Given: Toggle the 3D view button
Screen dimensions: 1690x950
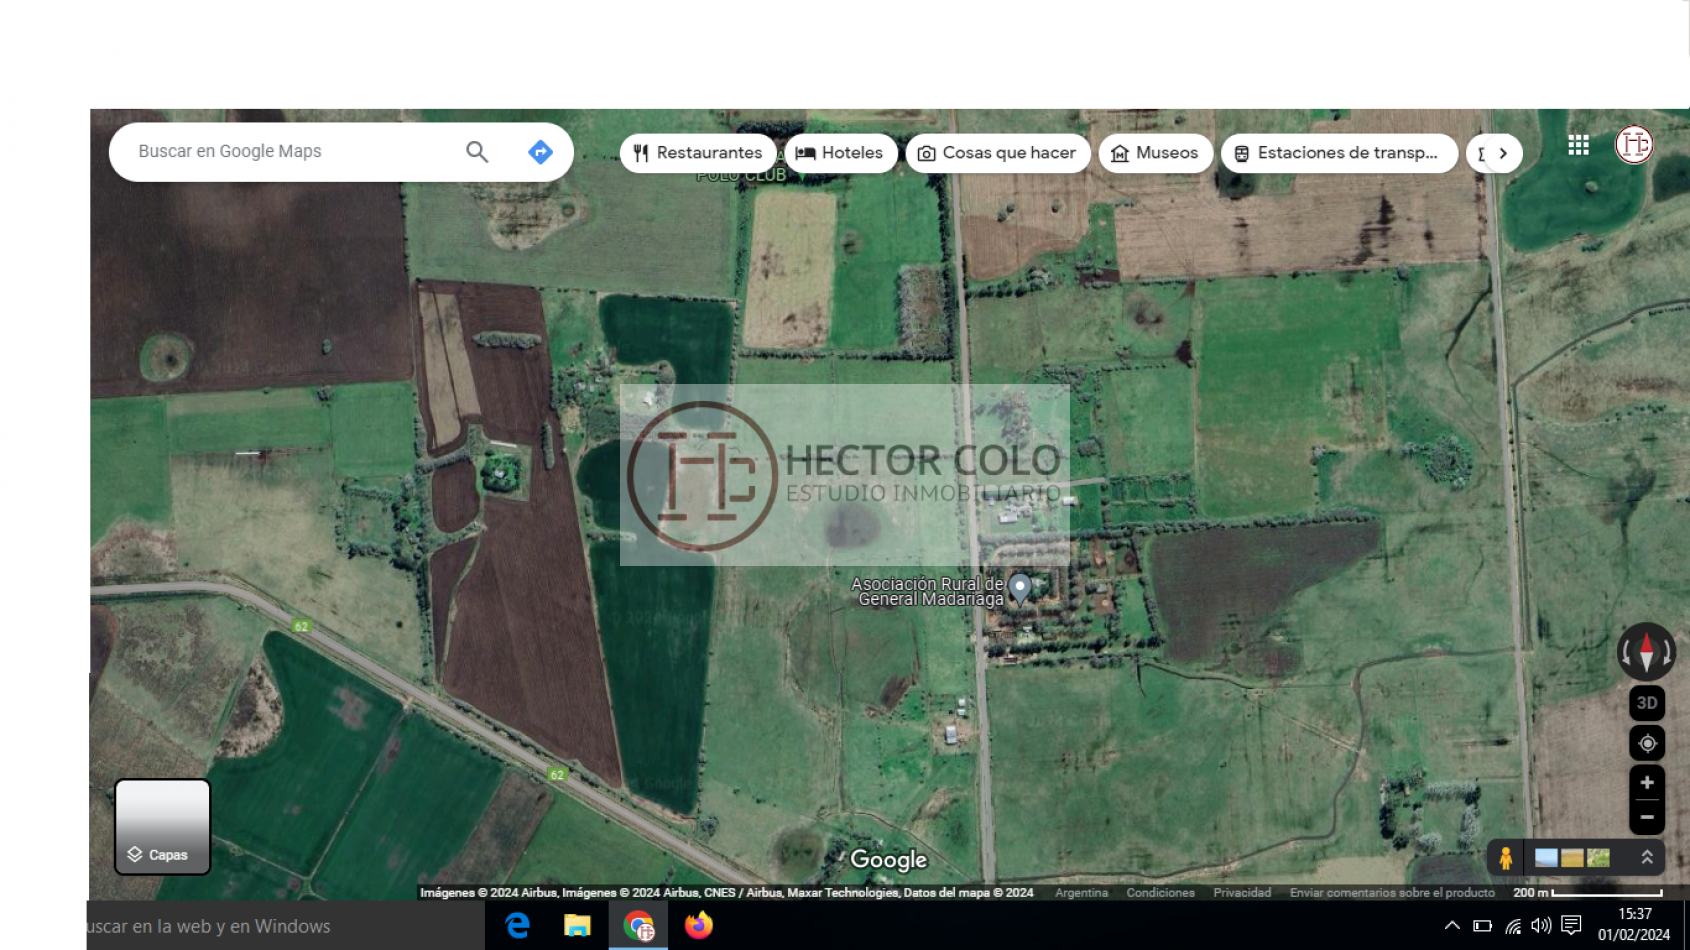Looking at the screenshot, I should click(1647, 703).
